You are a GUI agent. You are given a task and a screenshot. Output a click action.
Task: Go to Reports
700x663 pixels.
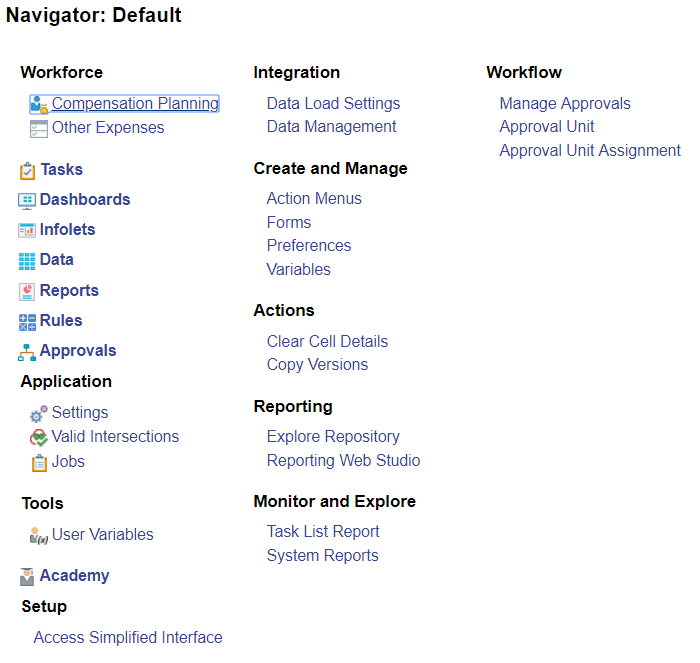[x=69, y=291]
